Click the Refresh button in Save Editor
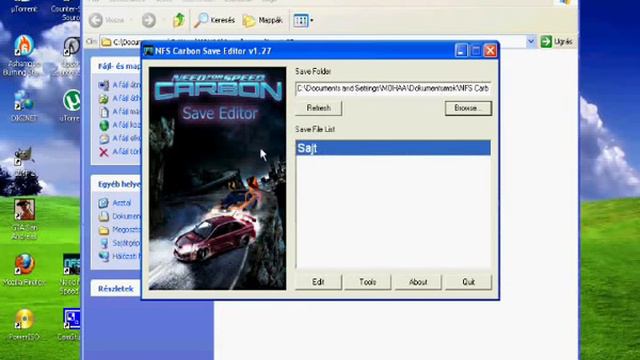 tap(318, 108)
